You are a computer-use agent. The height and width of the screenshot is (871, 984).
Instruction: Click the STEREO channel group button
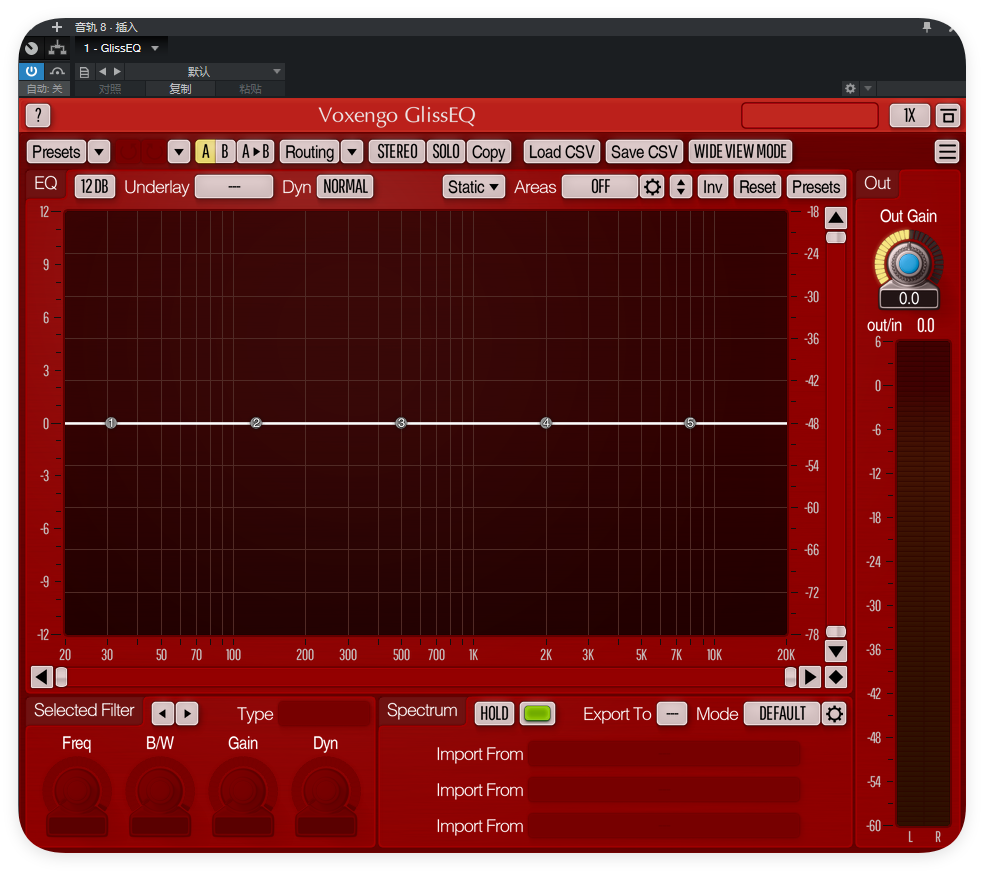[397, 152]
